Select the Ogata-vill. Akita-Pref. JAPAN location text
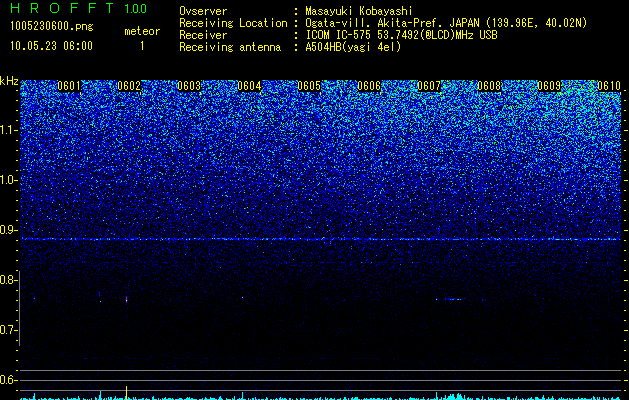The width and height of the screenshot is (629, 400). point(446,24)
